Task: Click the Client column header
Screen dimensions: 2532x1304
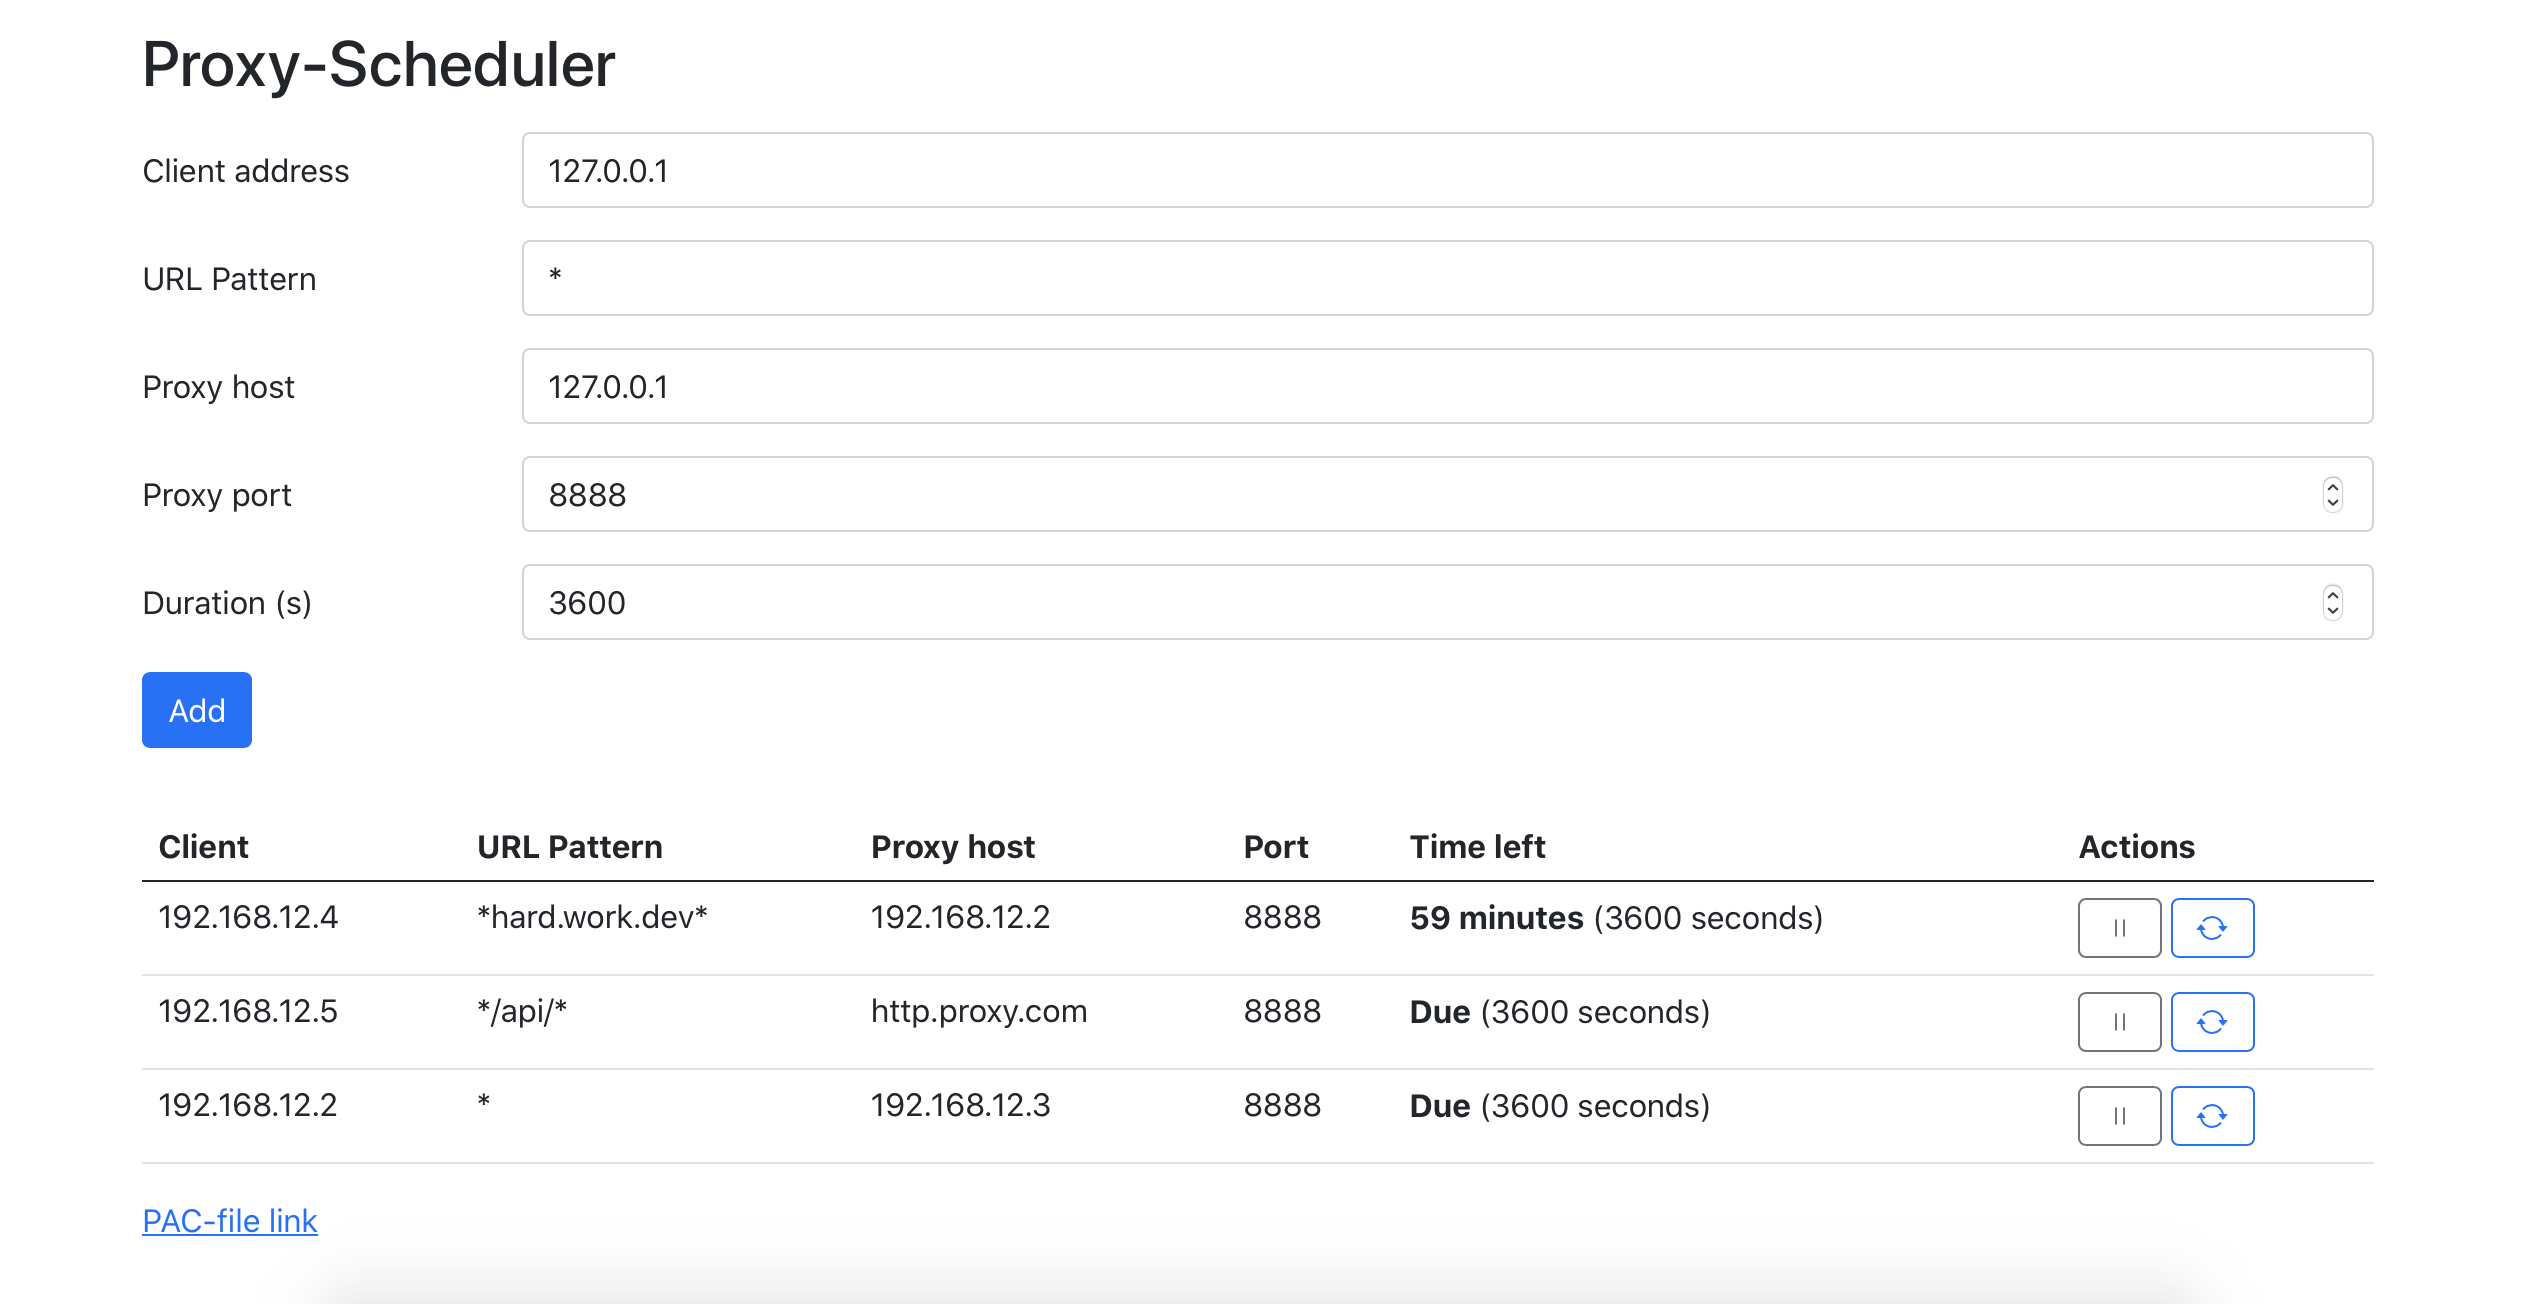Action: tap(203, 847)
